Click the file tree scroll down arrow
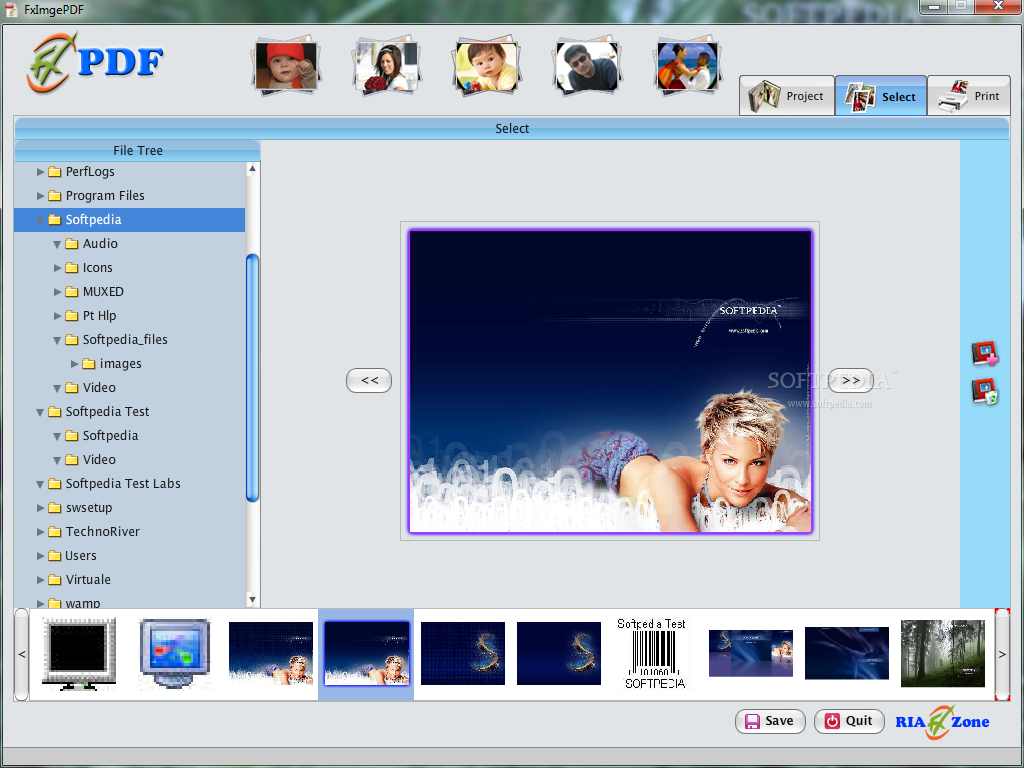The image size is (1024, 768). [x=252, y=600]
